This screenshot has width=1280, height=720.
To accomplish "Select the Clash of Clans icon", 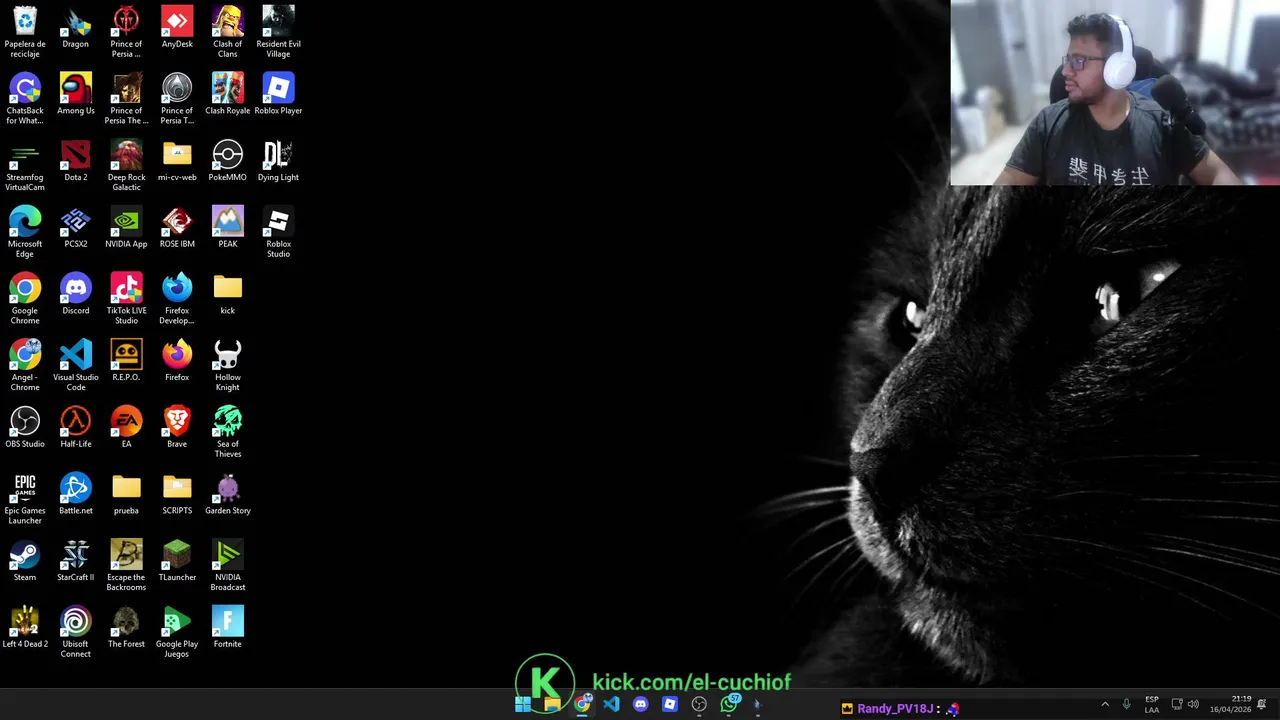I will coord(228,31).
